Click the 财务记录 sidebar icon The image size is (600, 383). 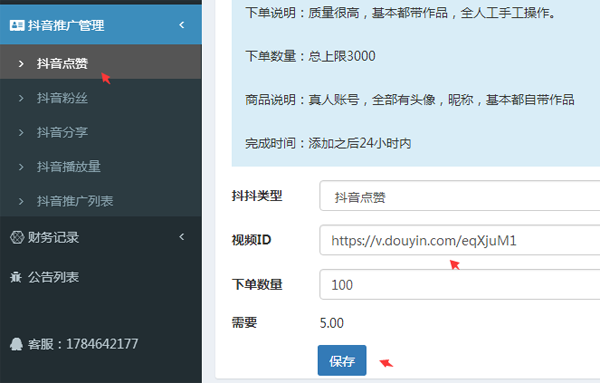coord(17,238)
